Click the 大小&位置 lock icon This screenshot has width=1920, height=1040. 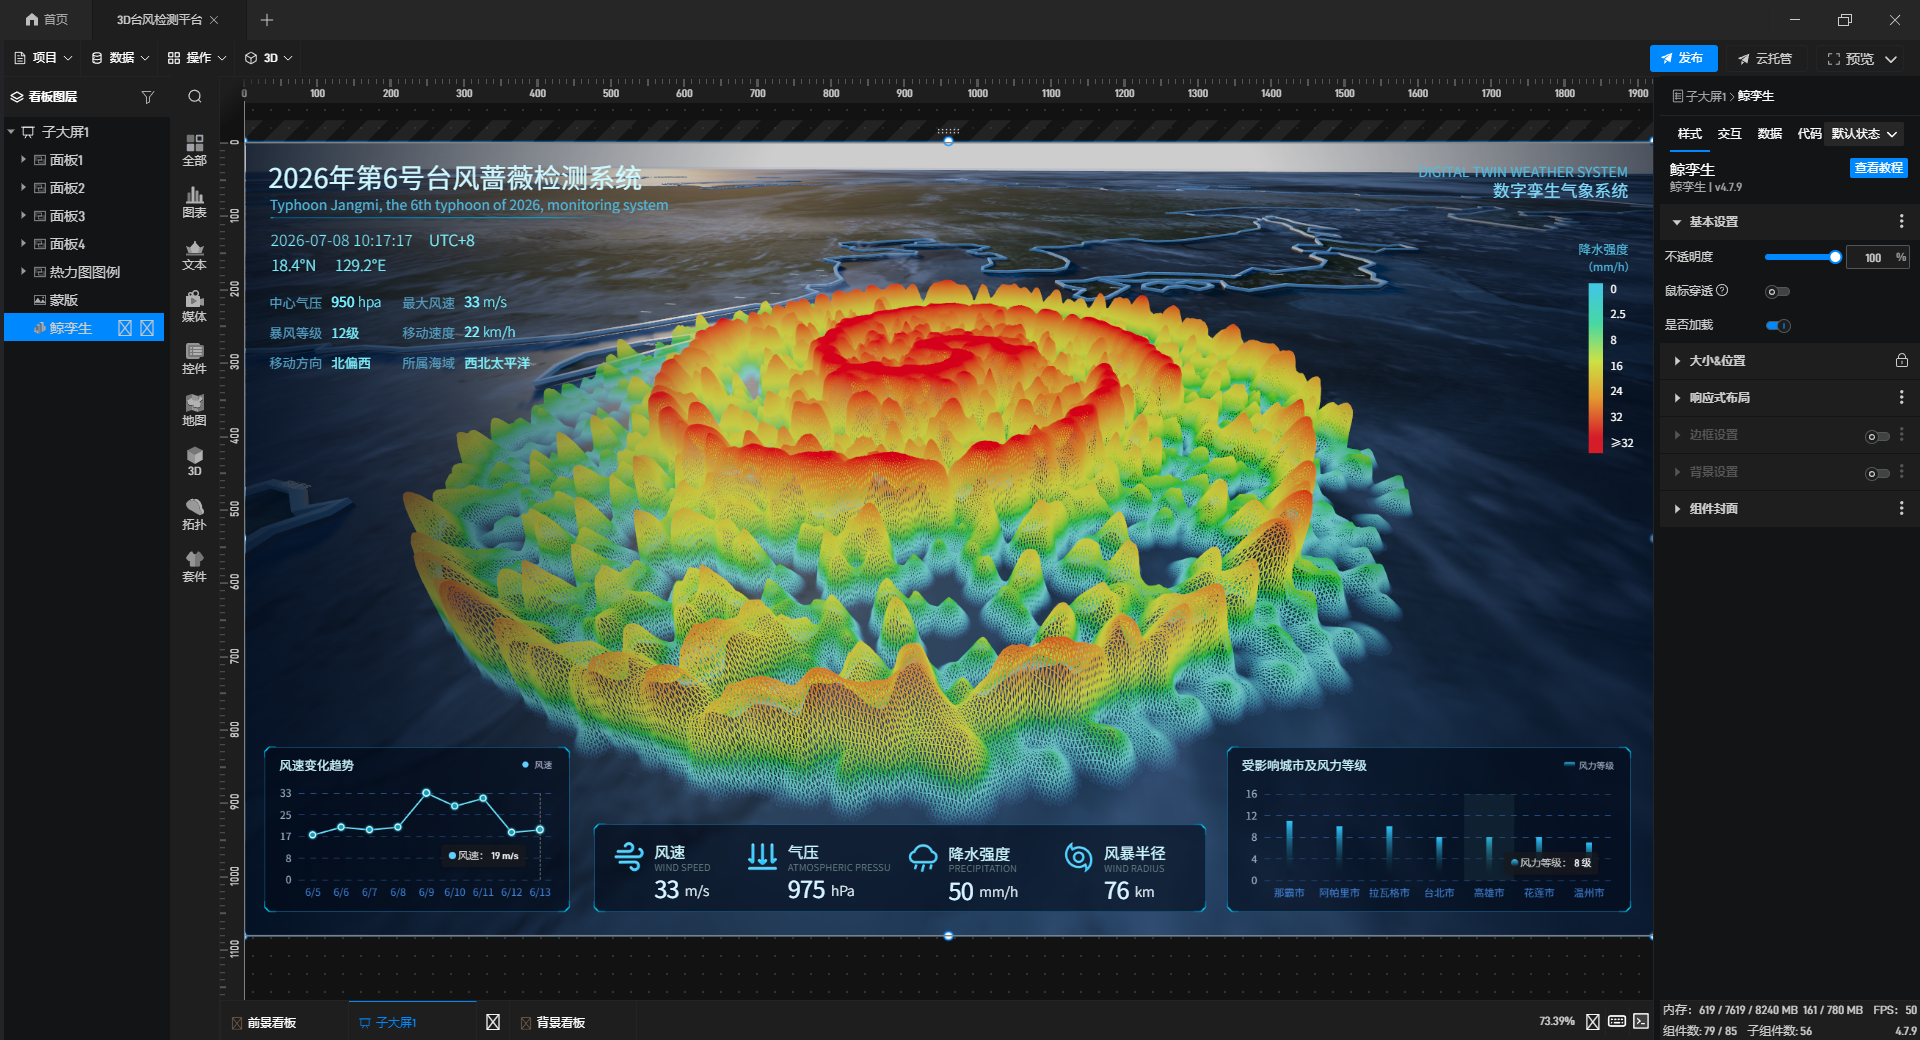click(x=1901, y=360)
